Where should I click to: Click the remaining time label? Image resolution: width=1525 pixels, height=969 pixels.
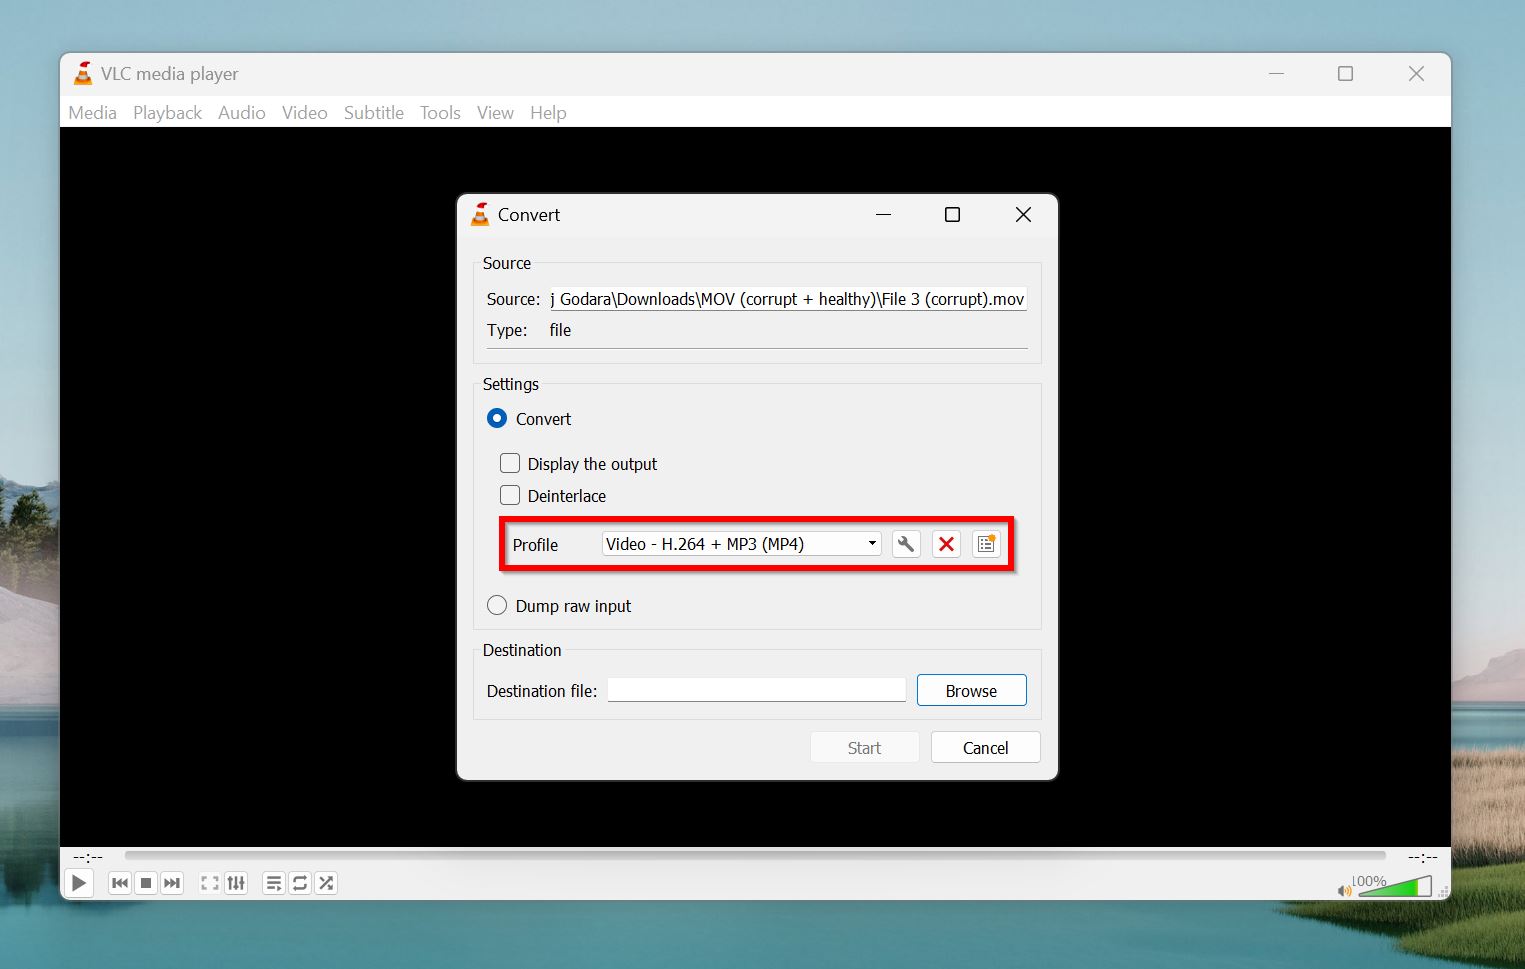[x=1422, y=857]
